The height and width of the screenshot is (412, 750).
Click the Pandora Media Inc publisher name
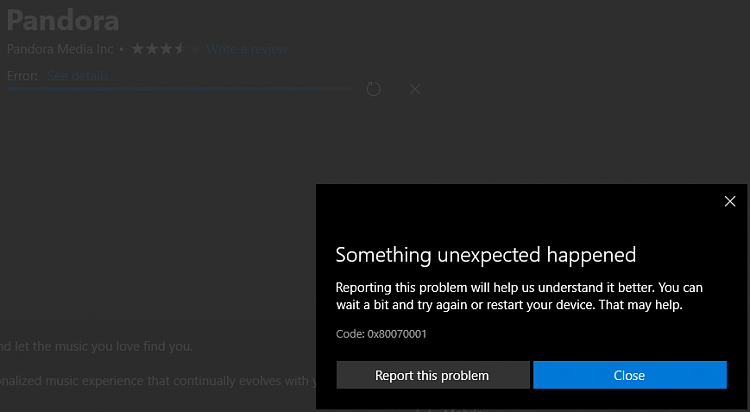coord(60,49)
